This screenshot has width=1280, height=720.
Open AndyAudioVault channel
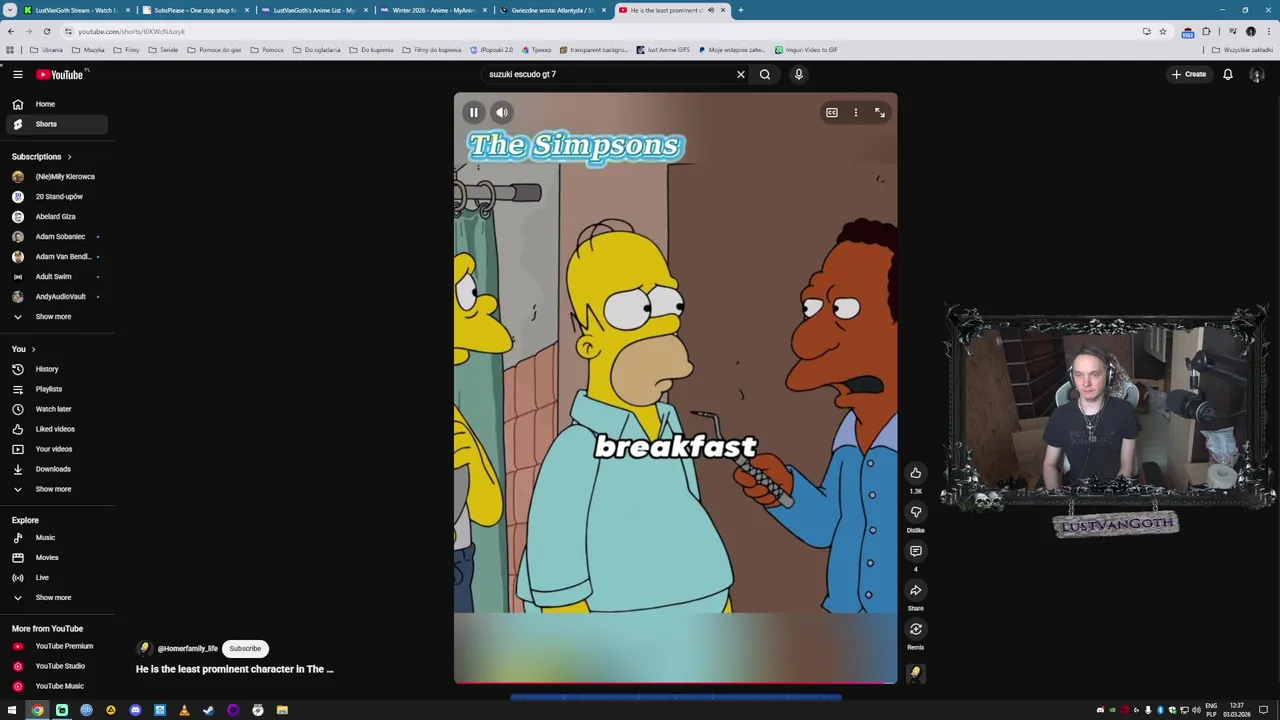point(56,296)
